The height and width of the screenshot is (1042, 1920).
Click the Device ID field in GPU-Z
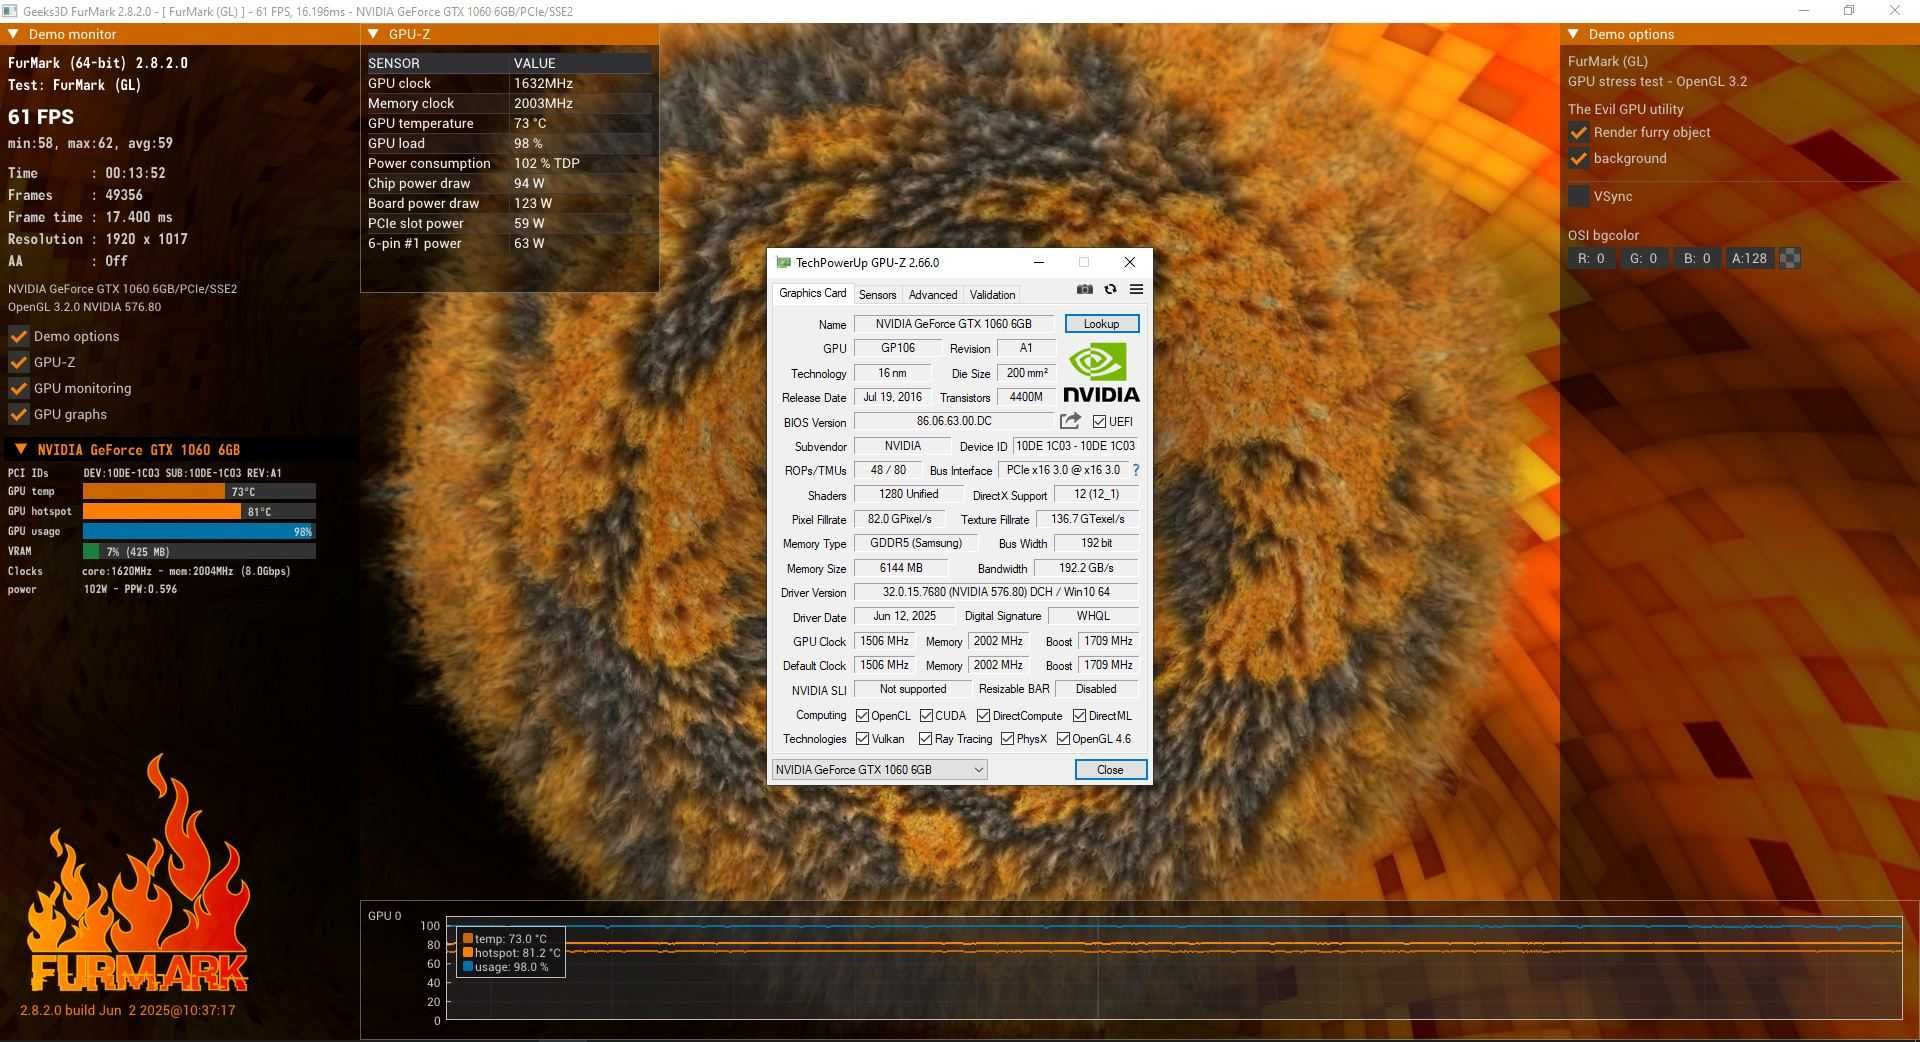tap(1075, 446)
